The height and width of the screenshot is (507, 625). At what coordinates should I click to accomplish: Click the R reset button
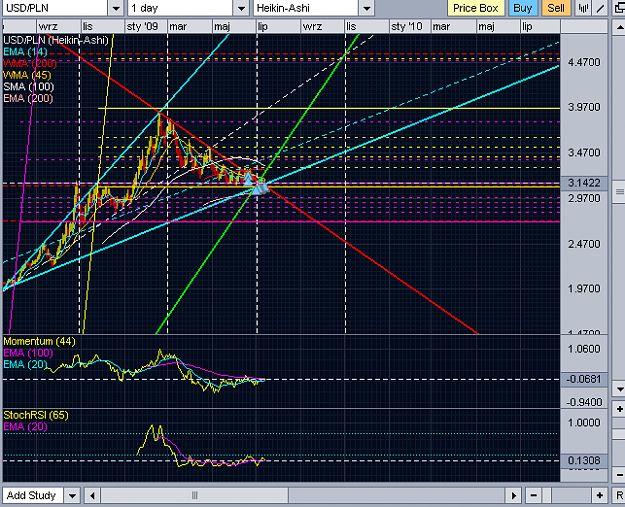pyautogui.click(x=619, y=495)
